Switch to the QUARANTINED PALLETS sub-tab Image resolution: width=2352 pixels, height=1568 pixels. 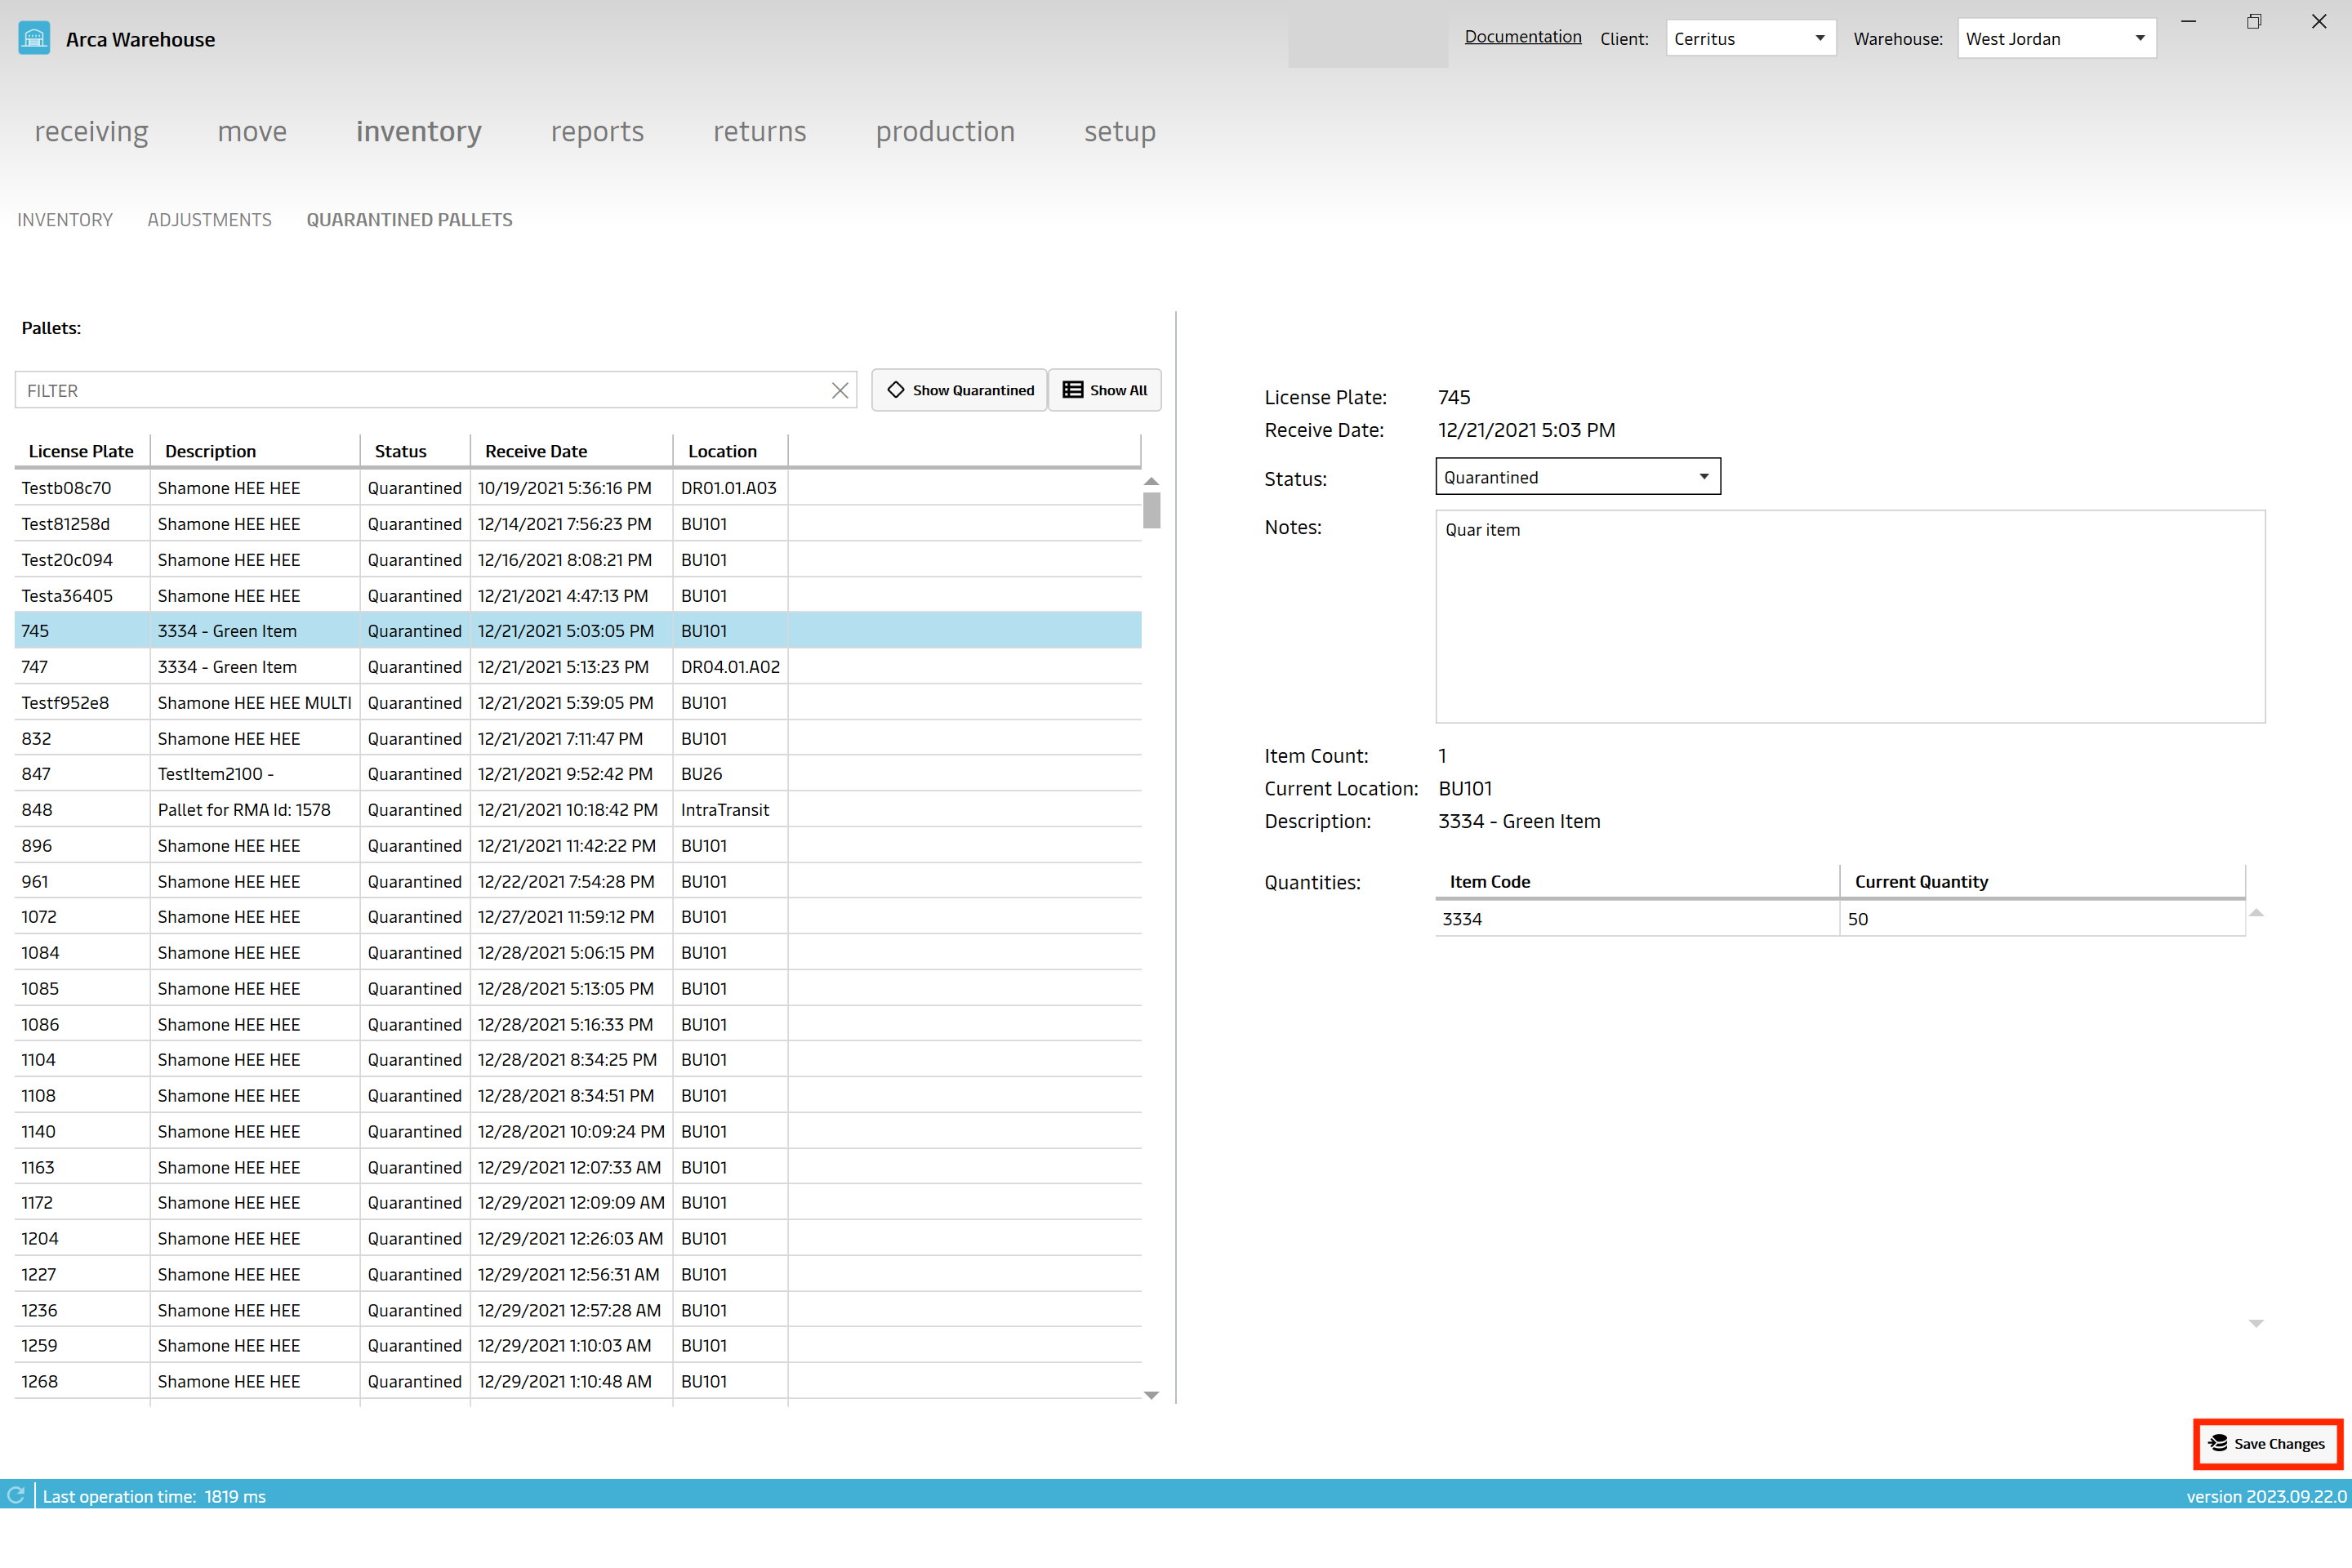click(409, 220)
